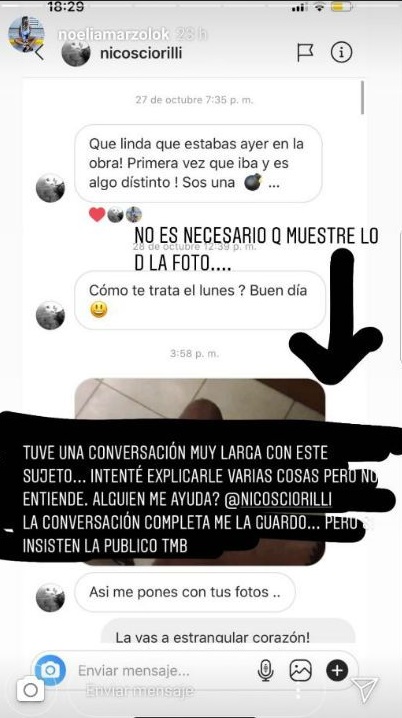Tap the back arrow chevron
Screen dimensions: 402x718
[x=39, y=53]
